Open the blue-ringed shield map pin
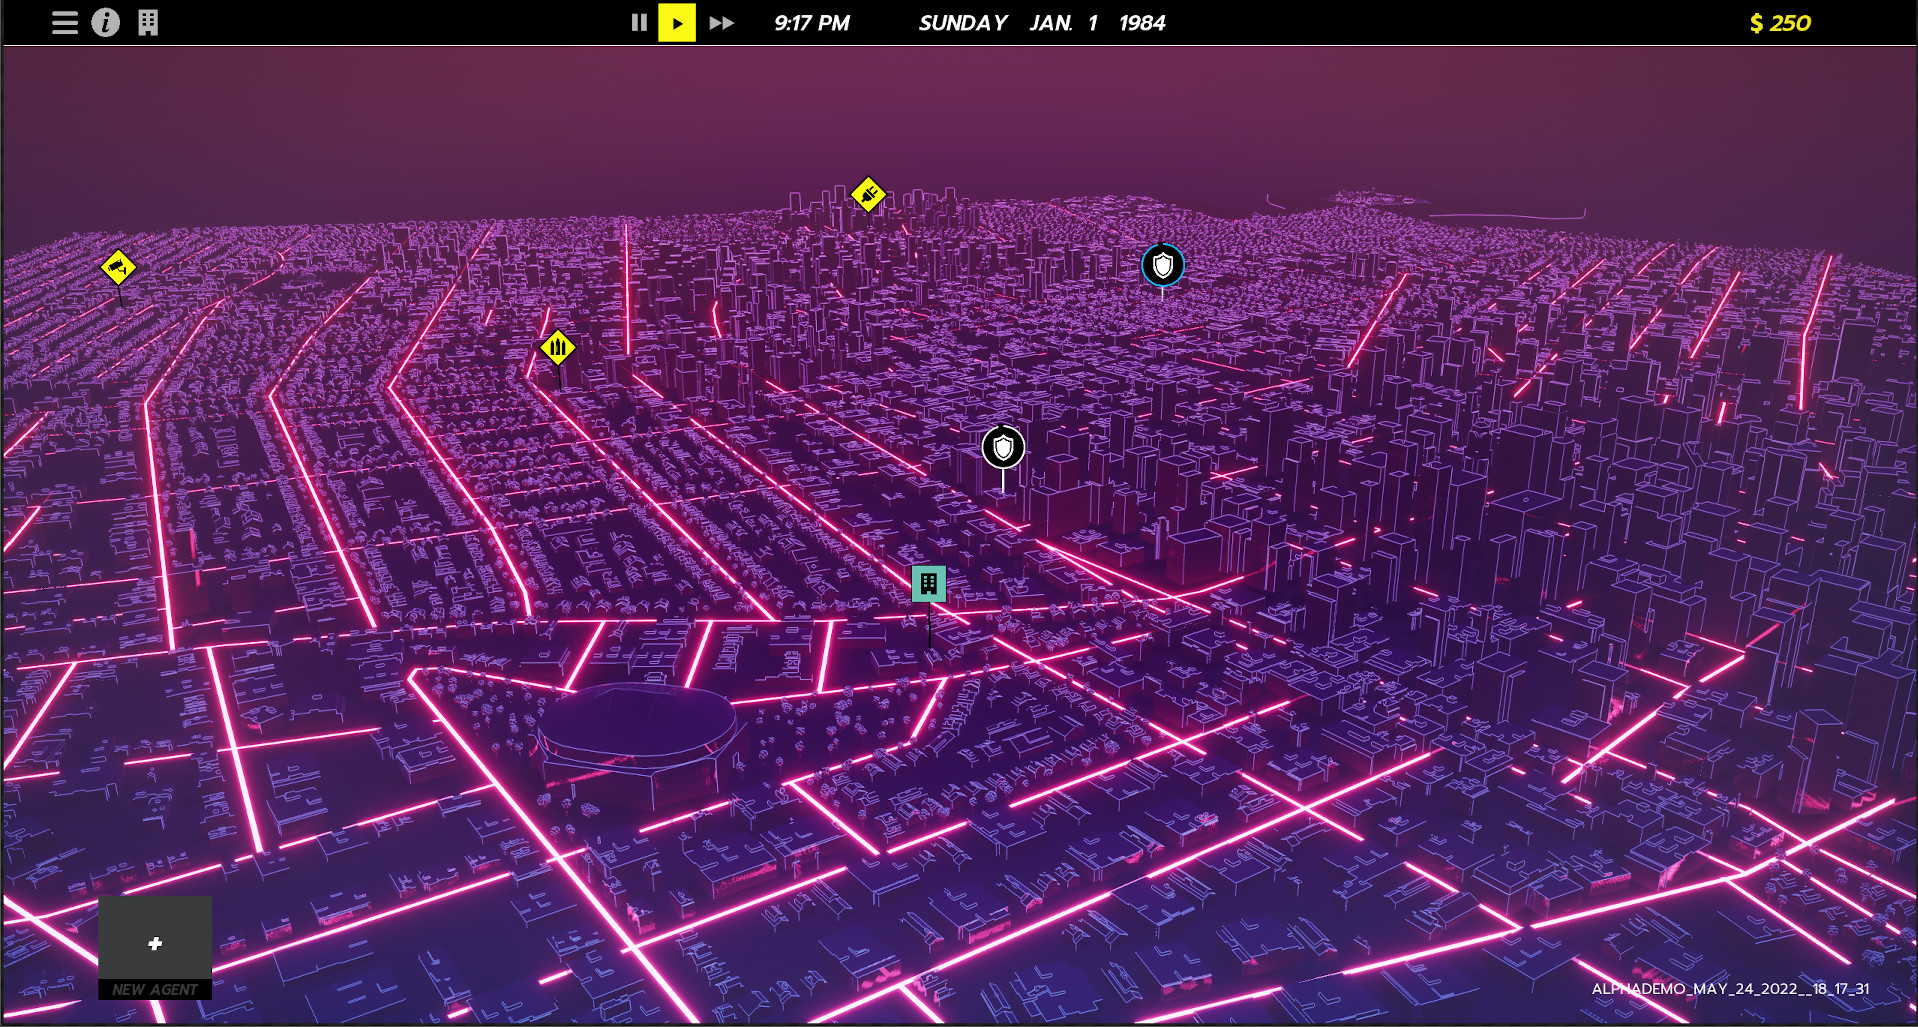The image size is (1918, 1027). [x=1162, y=265]
